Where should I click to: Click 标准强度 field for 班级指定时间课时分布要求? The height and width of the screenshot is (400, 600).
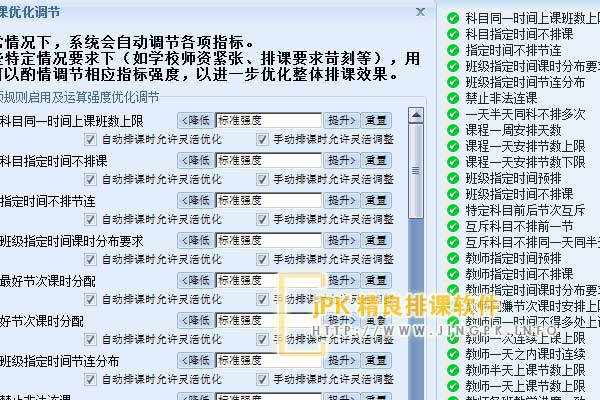pyautogui.click(x=269, y=240)
